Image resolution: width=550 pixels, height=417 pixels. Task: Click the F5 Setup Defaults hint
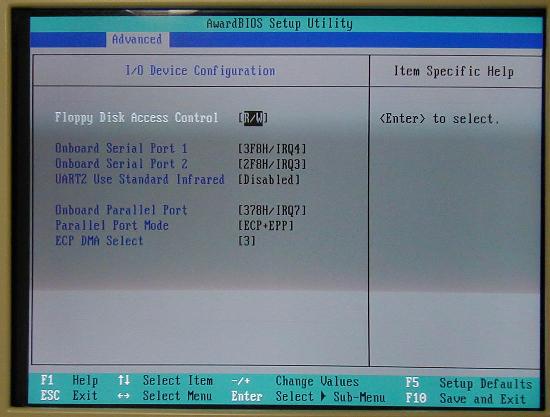coord(469,383)
